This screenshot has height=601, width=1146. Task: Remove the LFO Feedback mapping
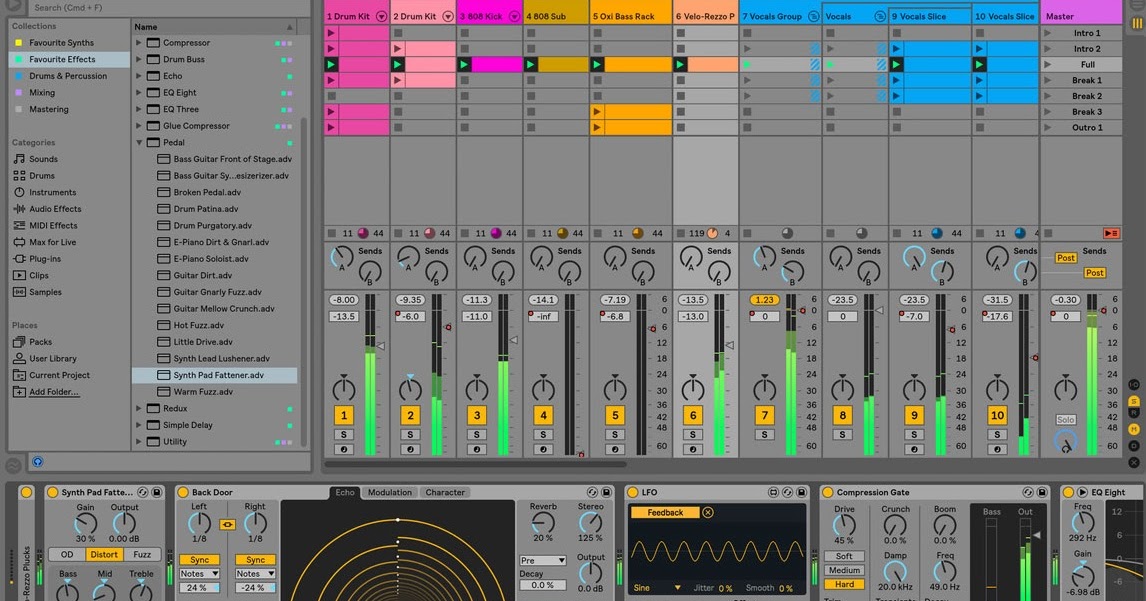point(707,513)
